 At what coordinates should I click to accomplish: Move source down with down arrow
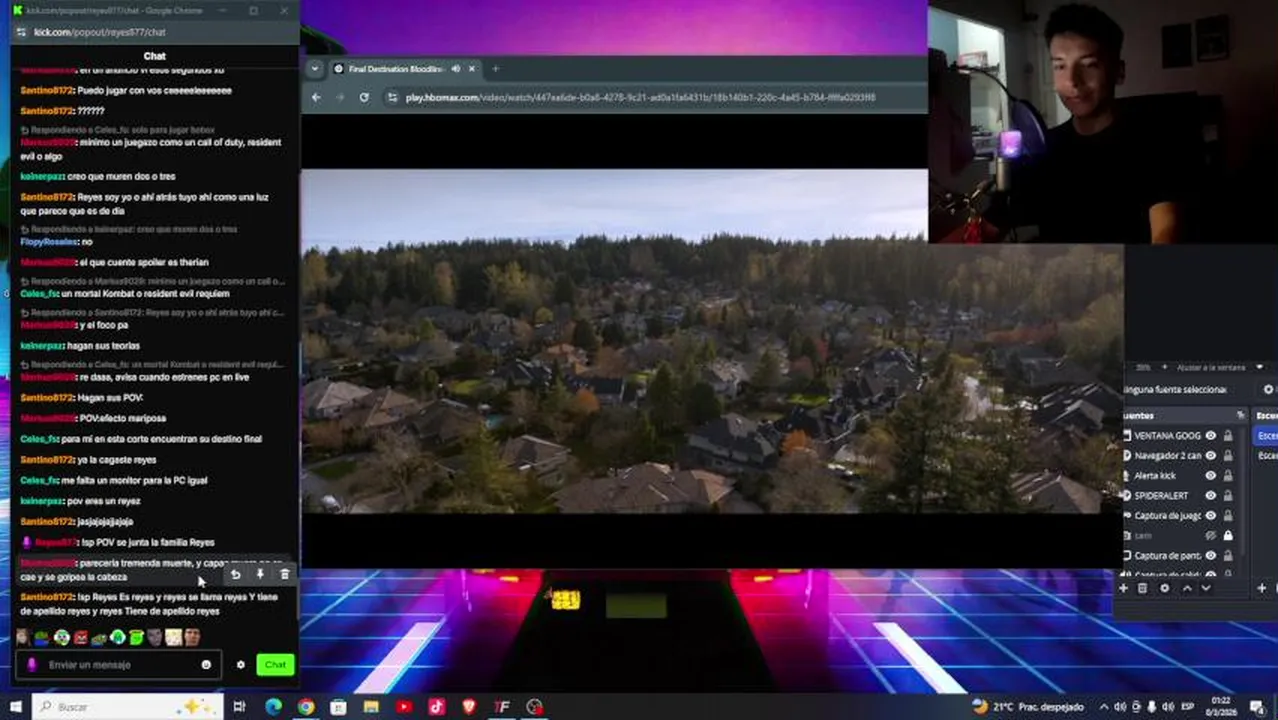click(x=1205, y=588)
